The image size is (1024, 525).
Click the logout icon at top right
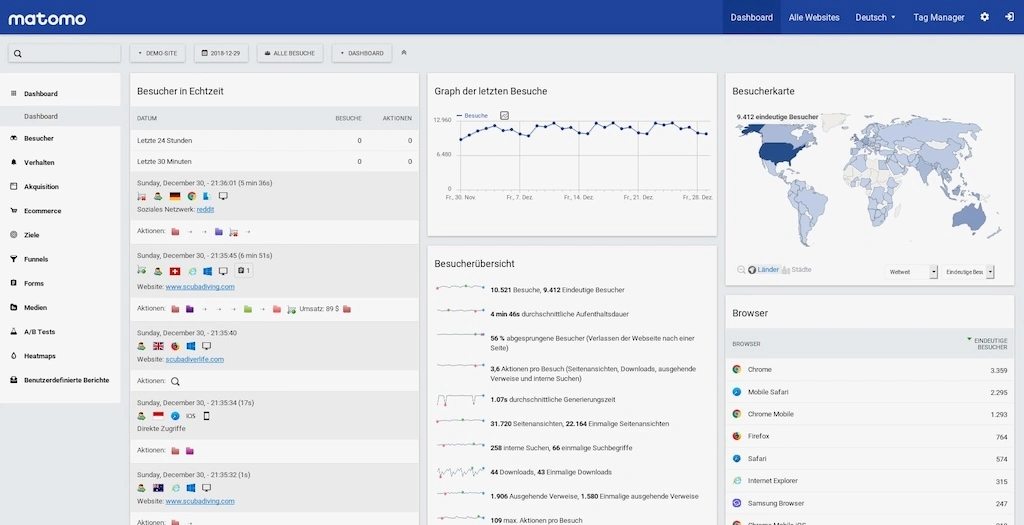1009,17
